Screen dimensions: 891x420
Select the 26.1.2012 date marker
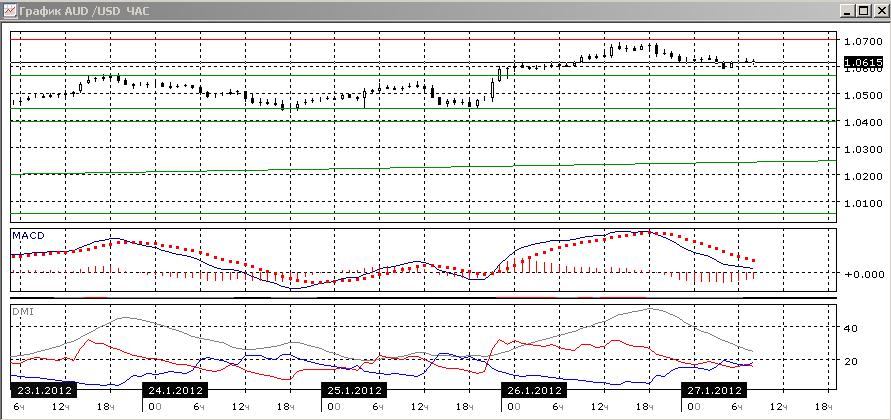click(534, 390)
